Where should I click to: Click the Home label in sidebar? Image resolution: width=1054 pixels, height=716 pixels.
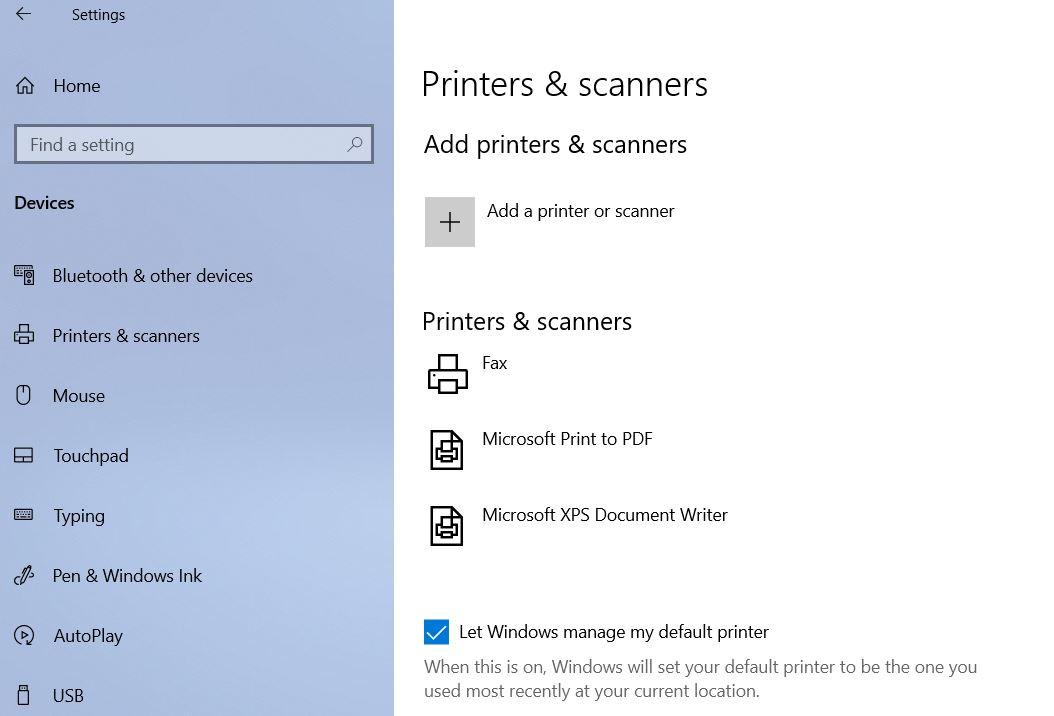coord(76,86)
